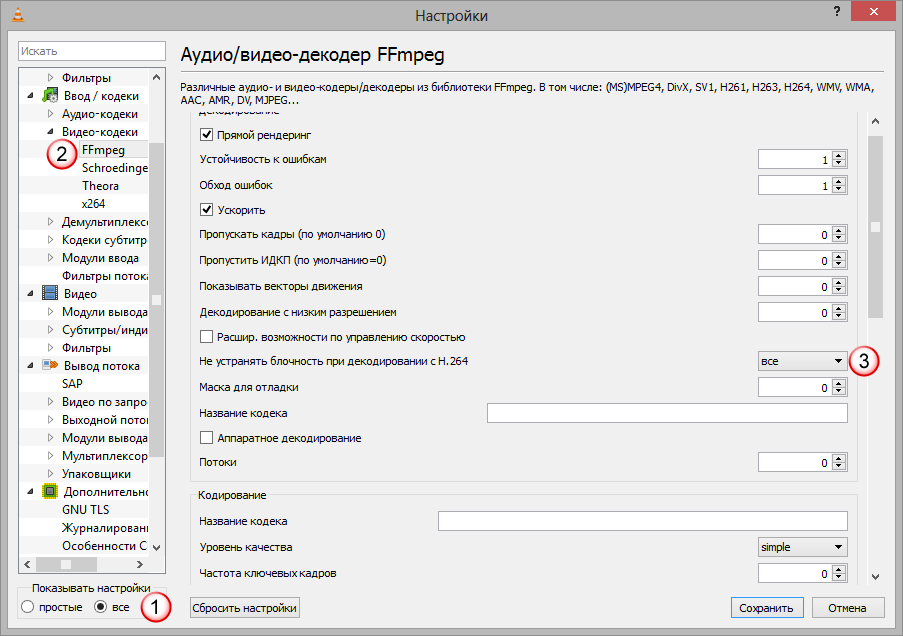Viewport: 903px width, 636px height.
Task: Click the Видео film strip icon
Action: pos(50,293)
